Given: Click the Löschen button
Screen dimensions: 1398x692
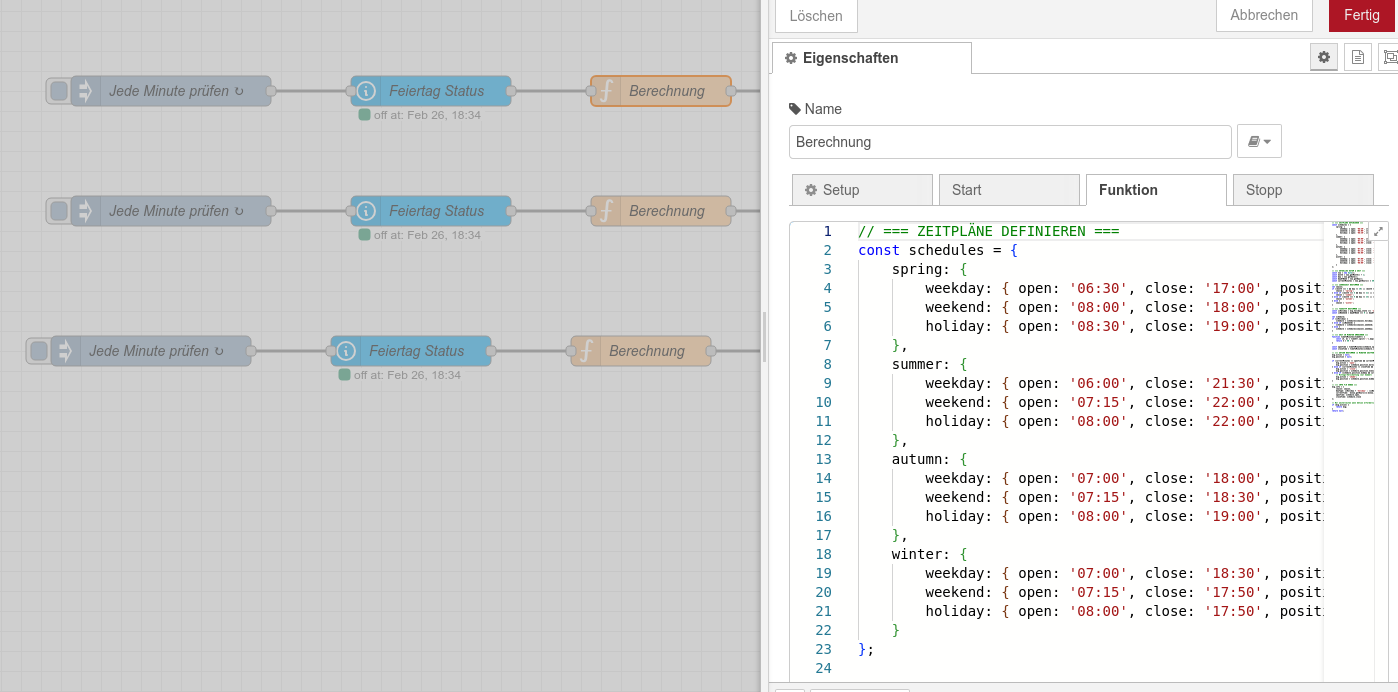Looking at the screenshot, I should point(815,15).
